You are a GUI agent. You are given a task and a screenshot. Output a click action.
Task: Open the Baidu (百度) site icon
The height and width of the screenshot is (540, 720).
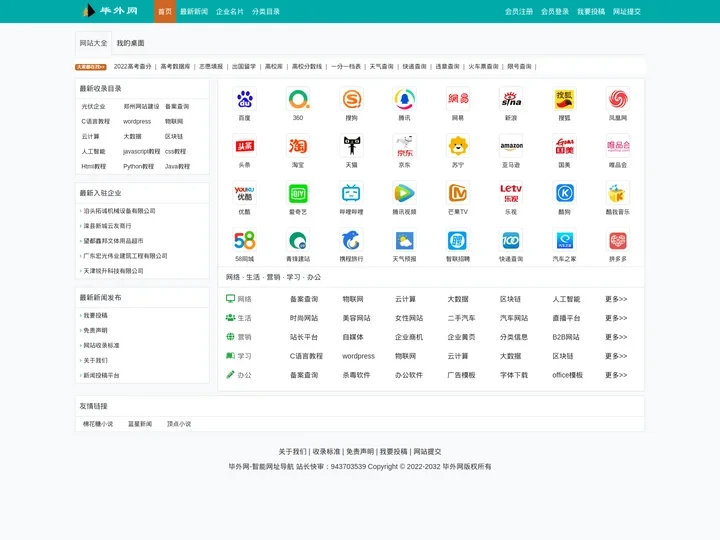point(245,99)
